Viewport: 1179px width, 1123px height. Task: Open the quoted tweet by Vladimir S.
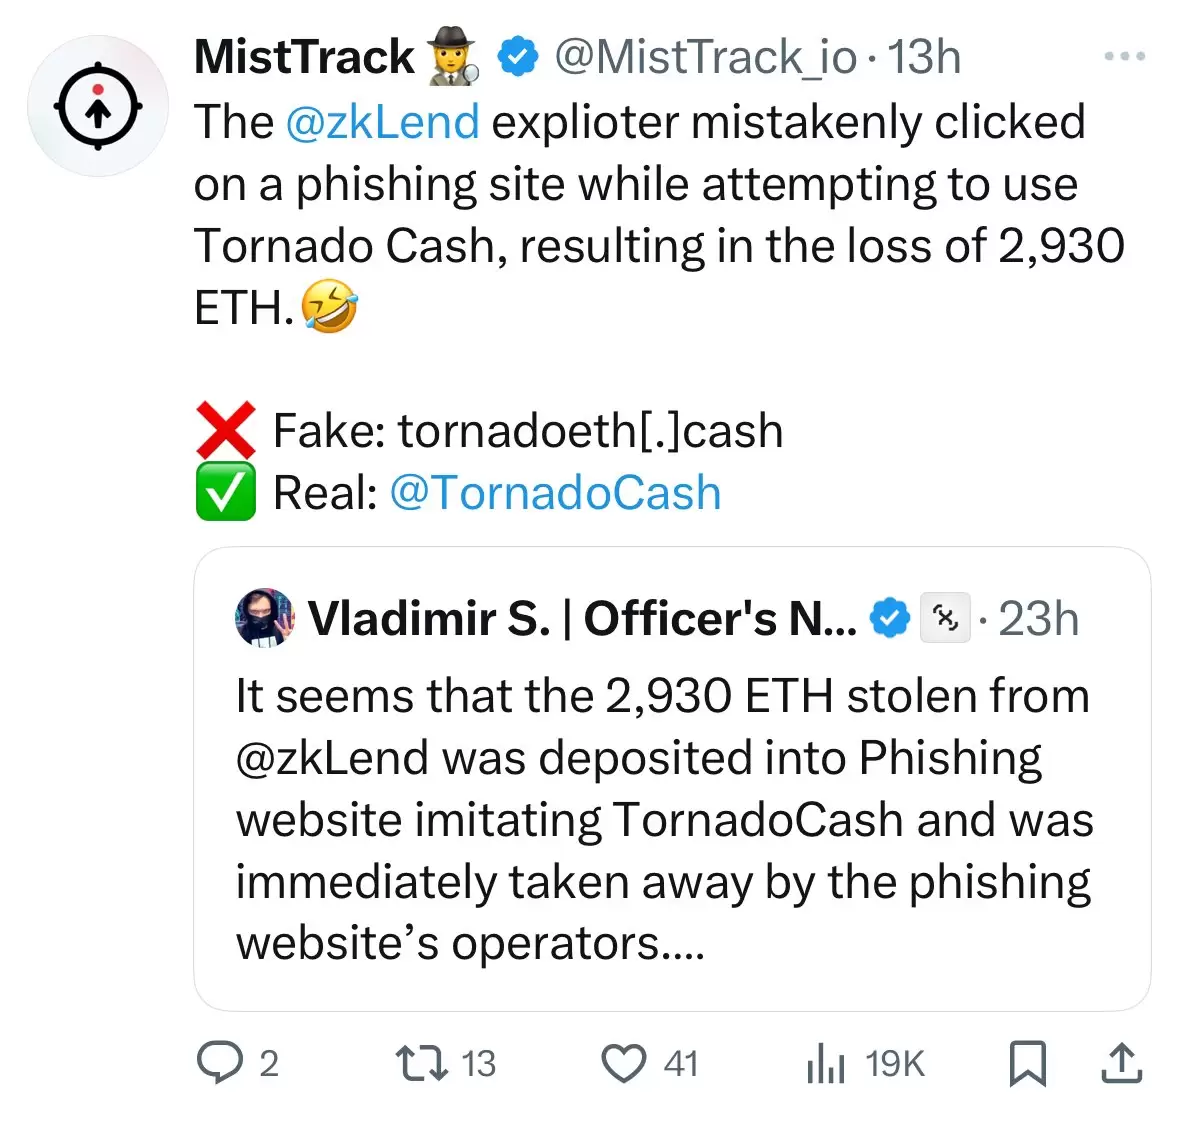pyautogui.click(x=671, y=779)
